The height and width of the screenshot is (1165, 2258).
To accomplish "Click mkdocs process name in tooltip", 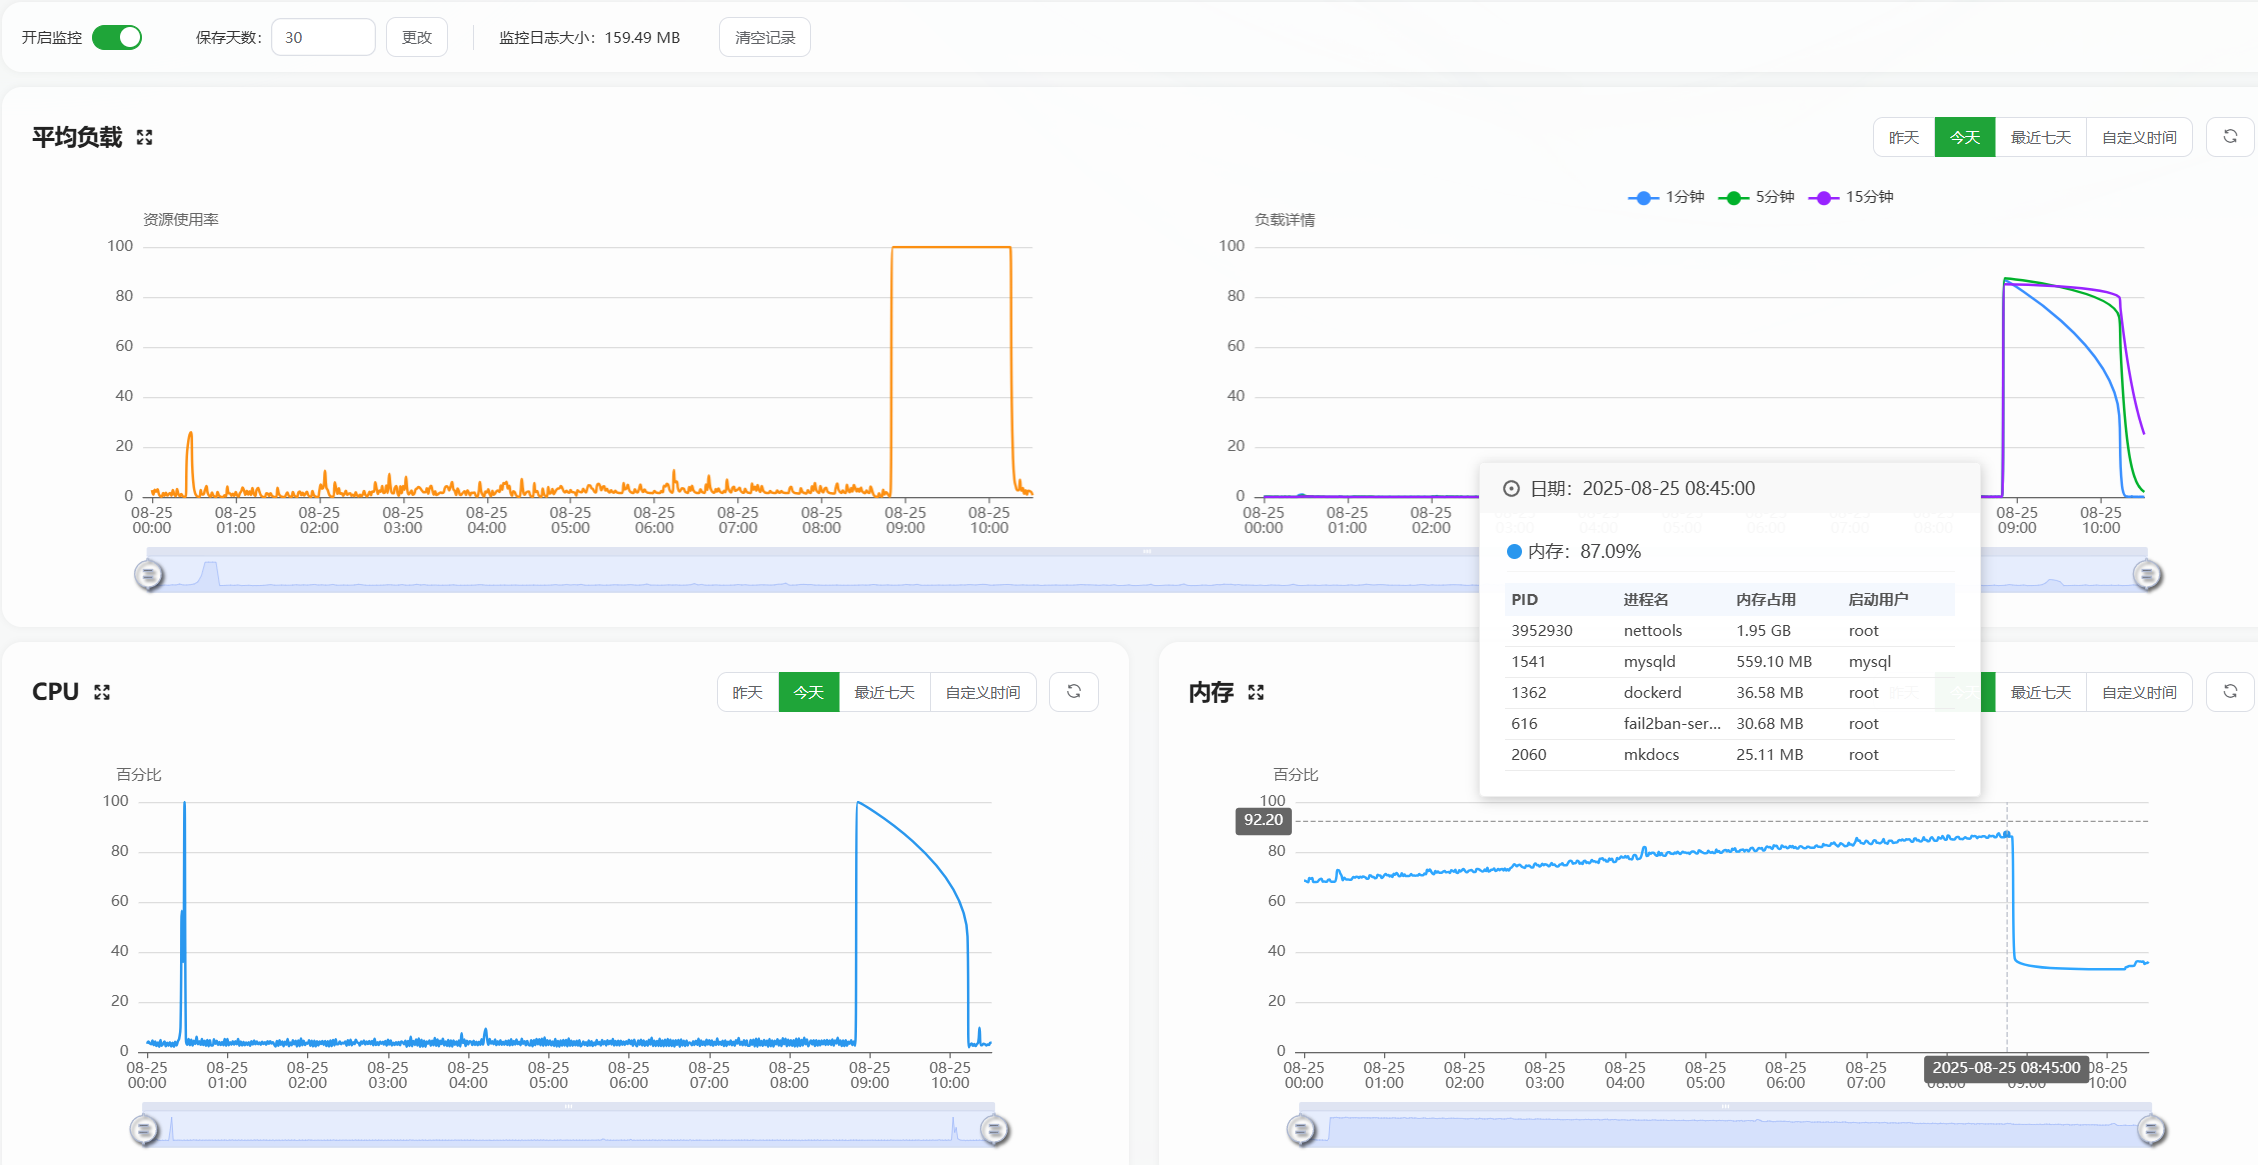I will (1651, 755).
